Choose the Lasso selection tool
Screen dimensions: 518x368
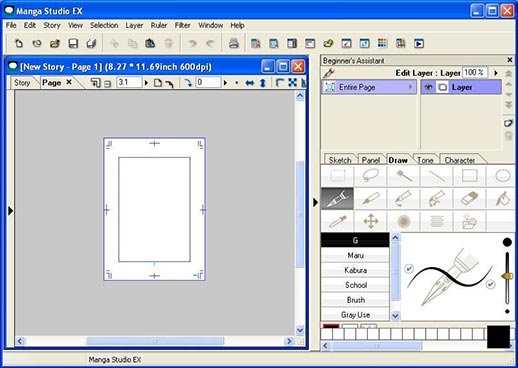(370, 175)
